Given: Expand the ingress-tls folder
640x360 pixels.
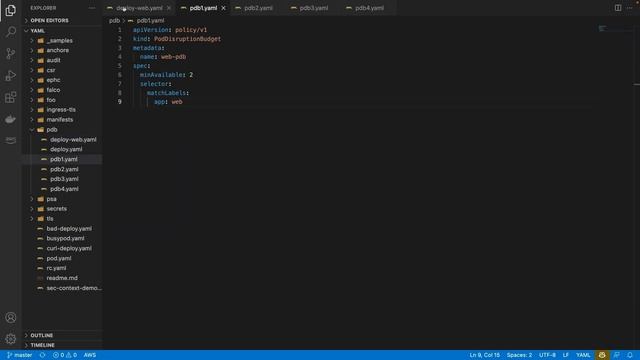Looking at the screenshot, I should [61, 110].
